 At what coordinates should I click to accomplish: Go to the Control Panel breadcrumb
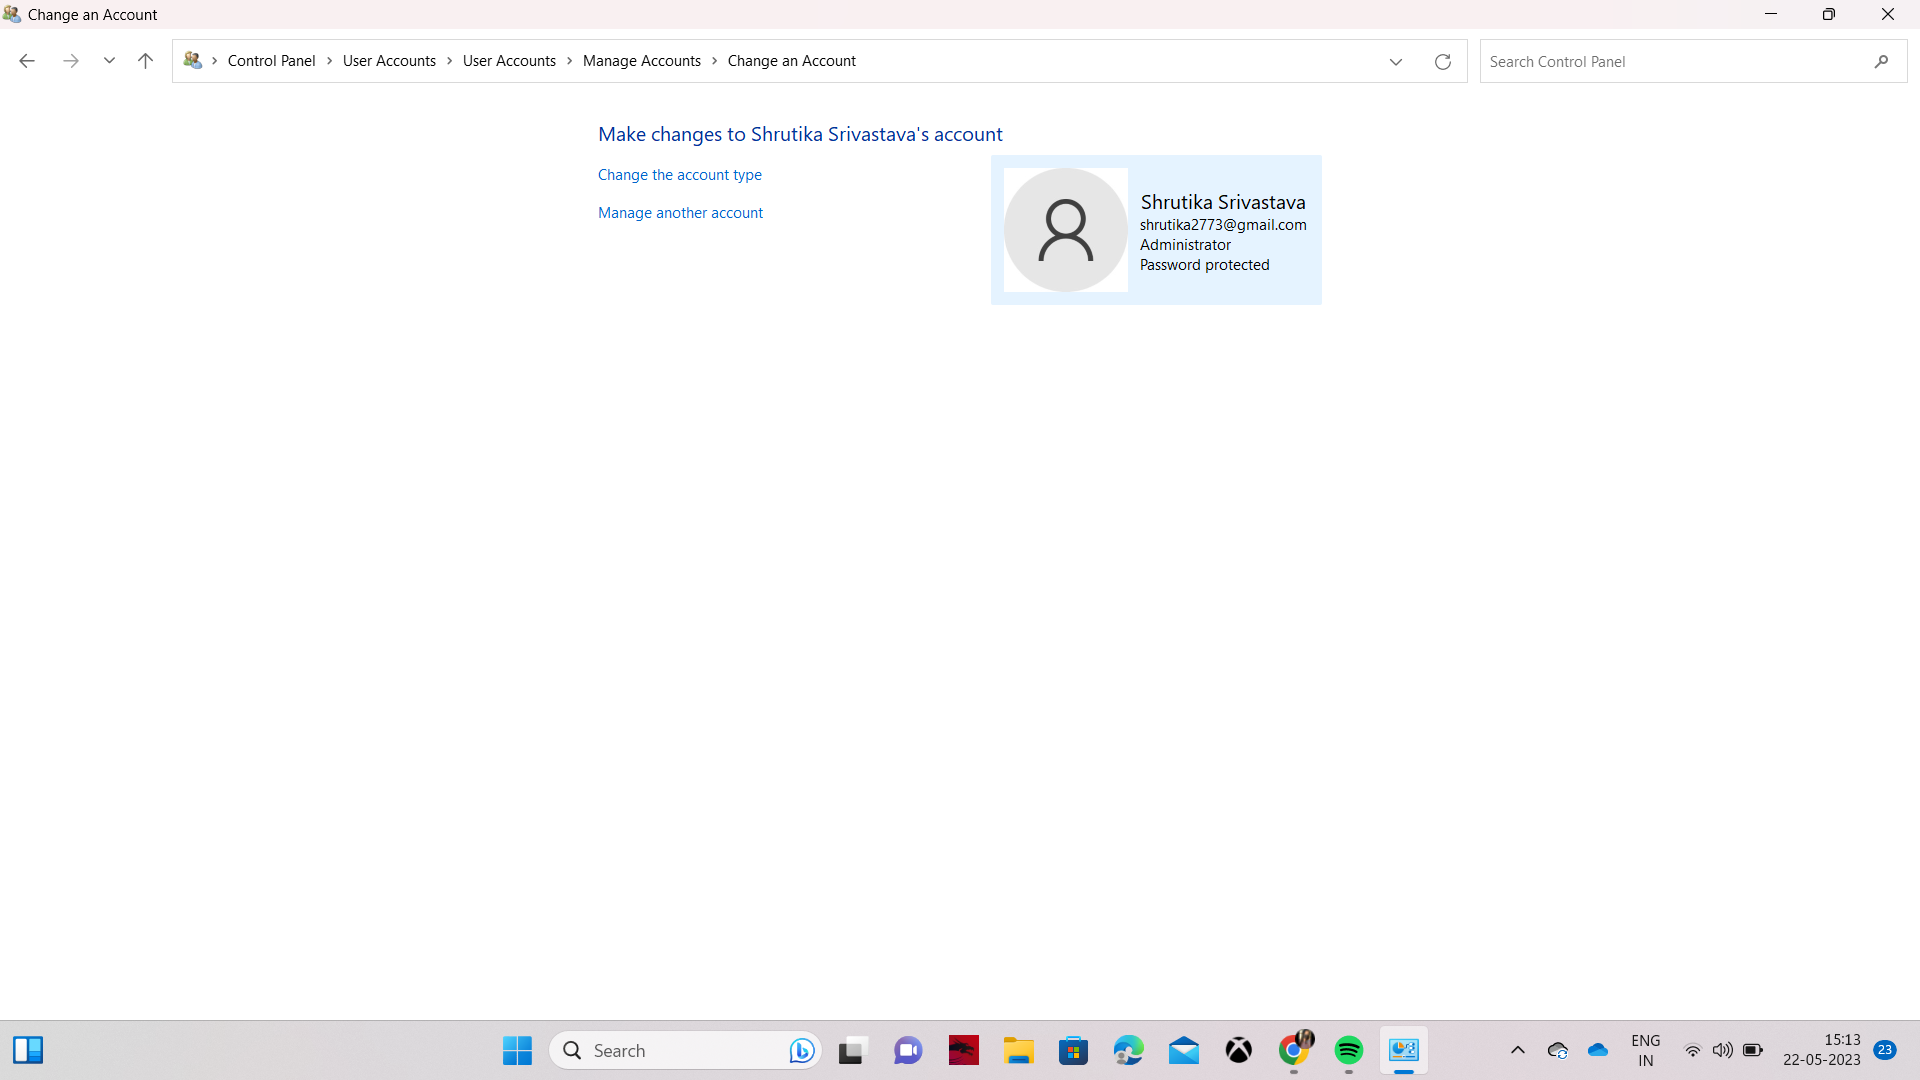(271, 61)
